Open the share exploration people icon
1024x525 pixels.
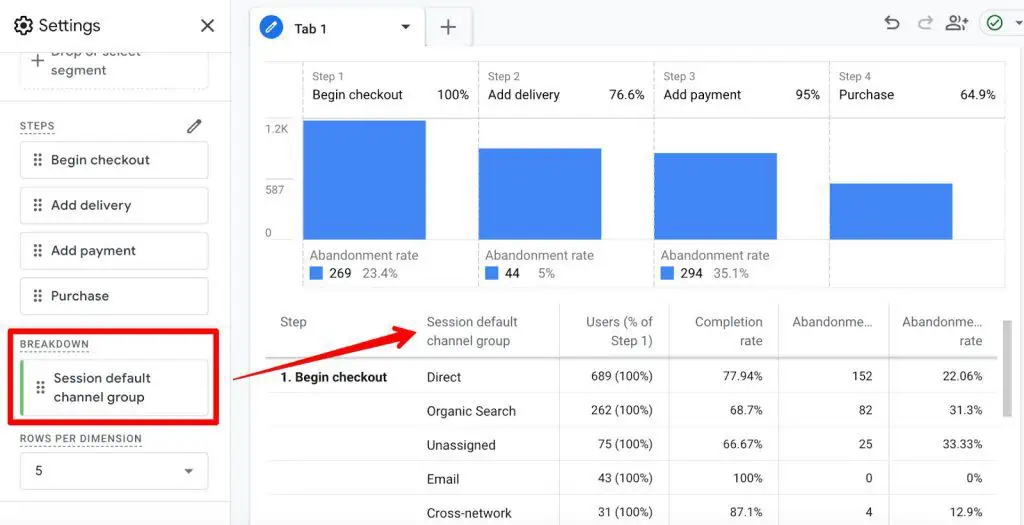coord(957,23)
